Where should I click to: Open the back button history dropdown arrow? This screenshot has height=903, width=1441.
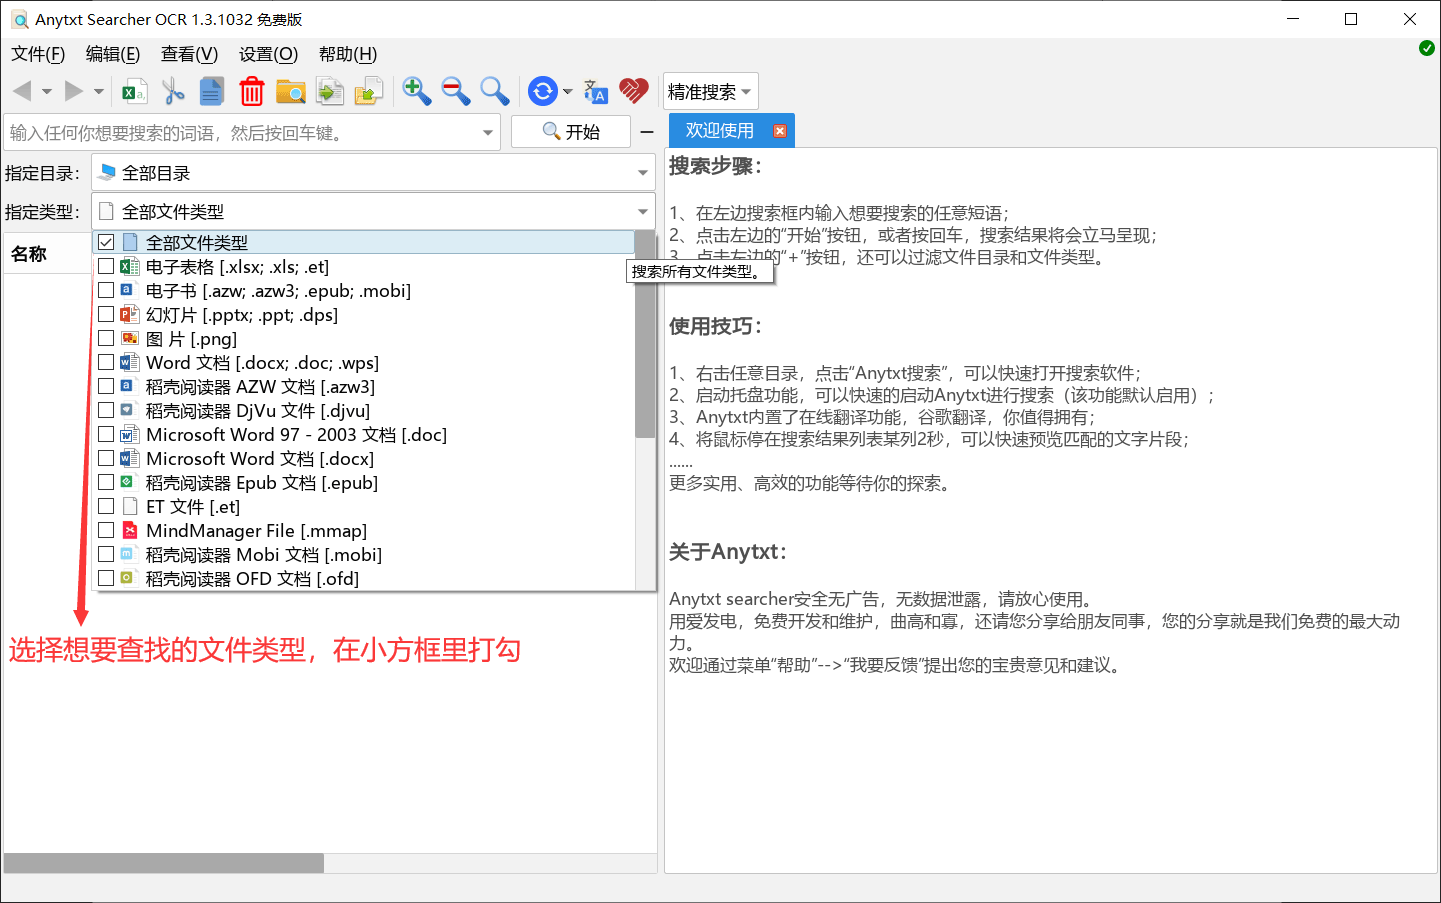46,92
